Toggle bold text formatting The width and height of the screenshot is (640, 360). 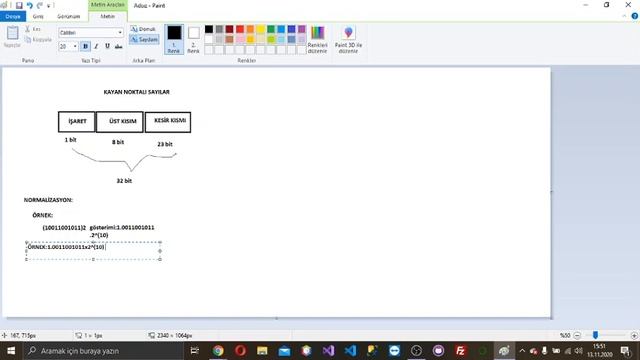85,47
